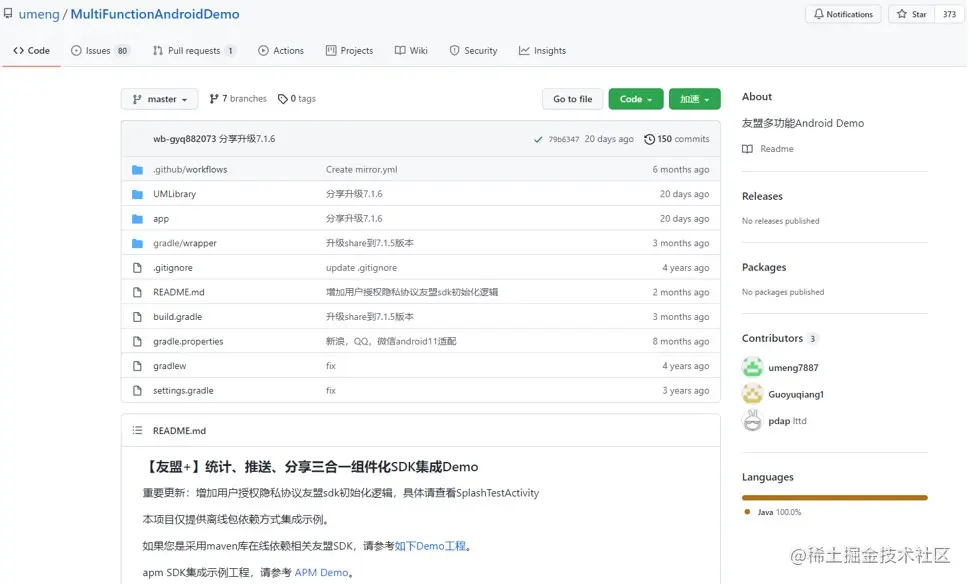The image size is (969, 584).
Task: Open the wb-gyq882073 author link
Action: [185, 139]
